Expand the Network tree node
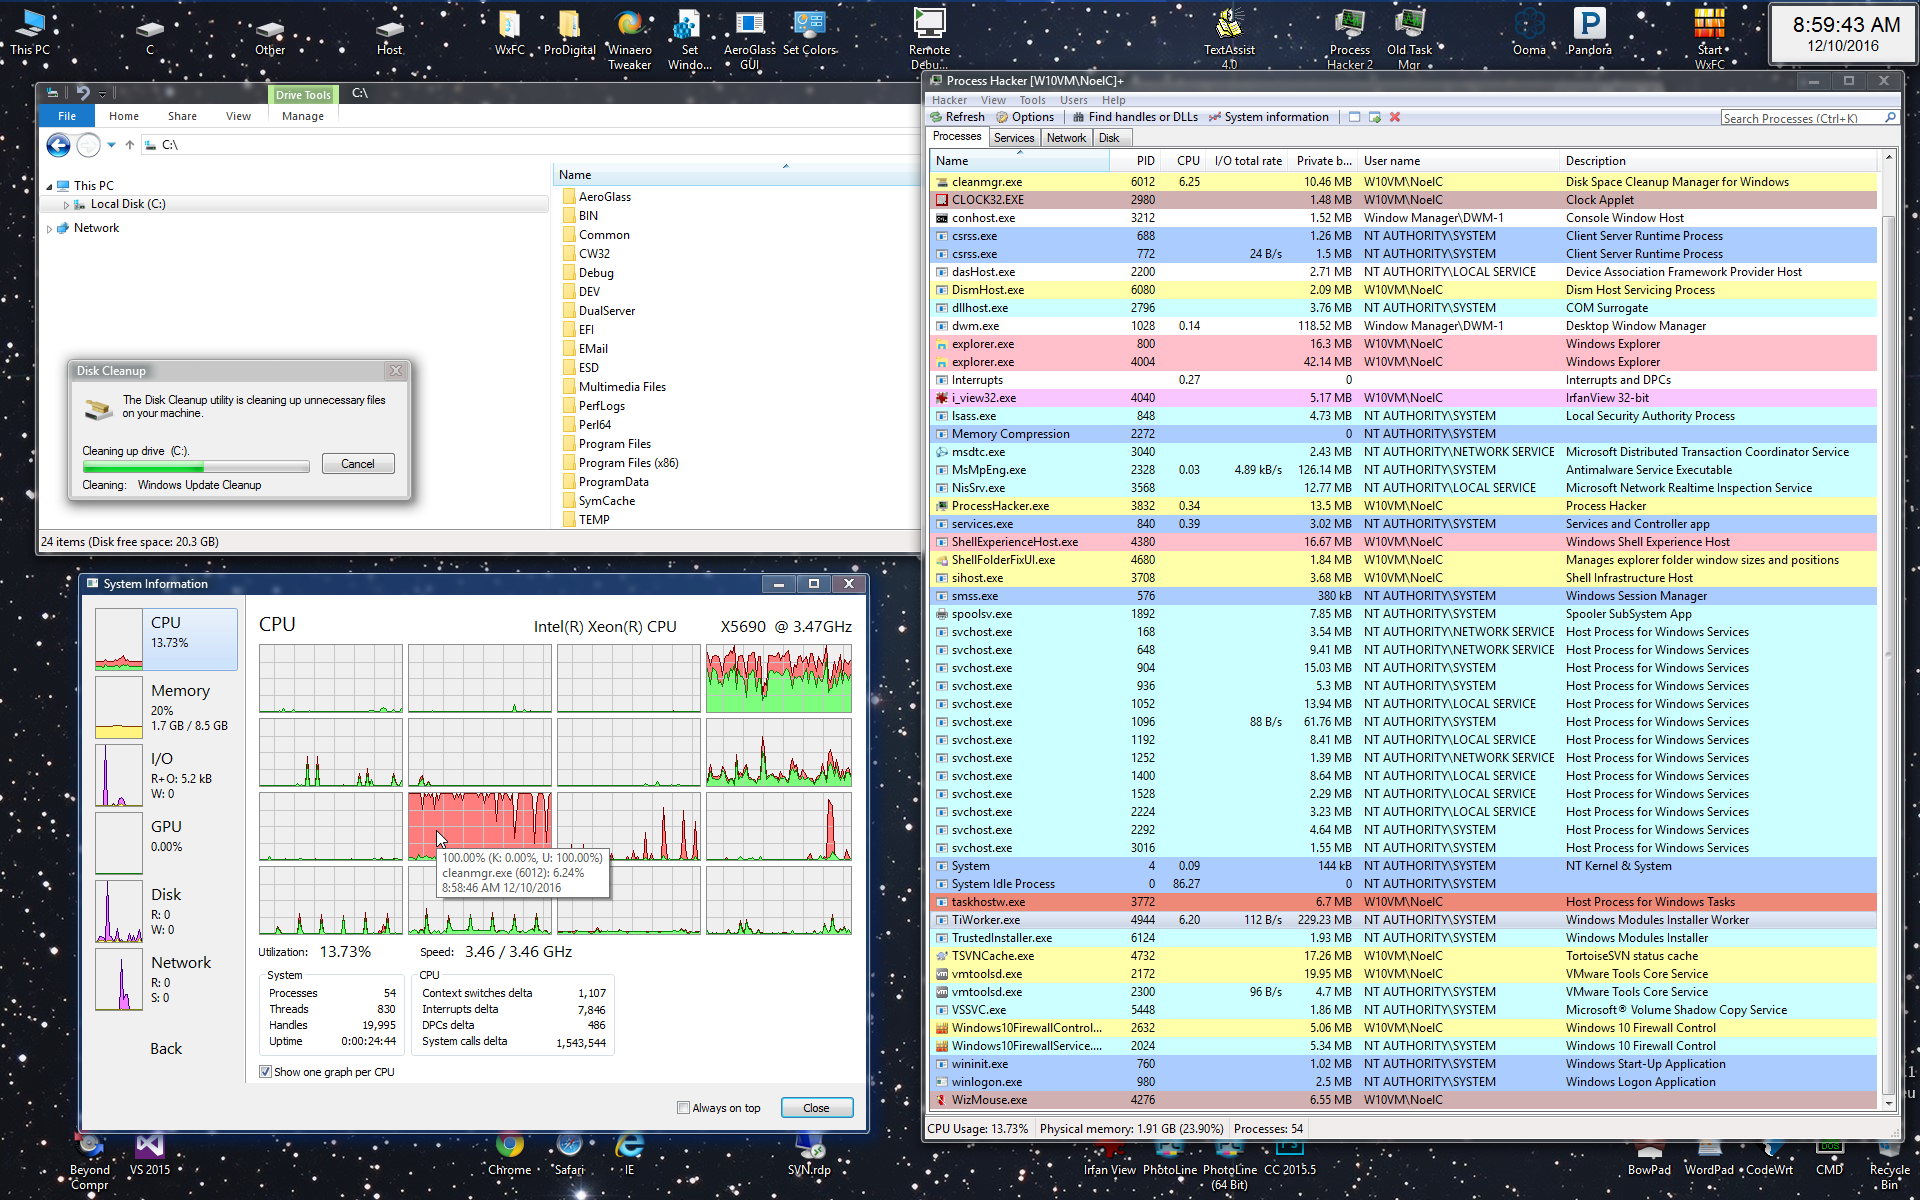The image size is (1920, 1200). 49,229
